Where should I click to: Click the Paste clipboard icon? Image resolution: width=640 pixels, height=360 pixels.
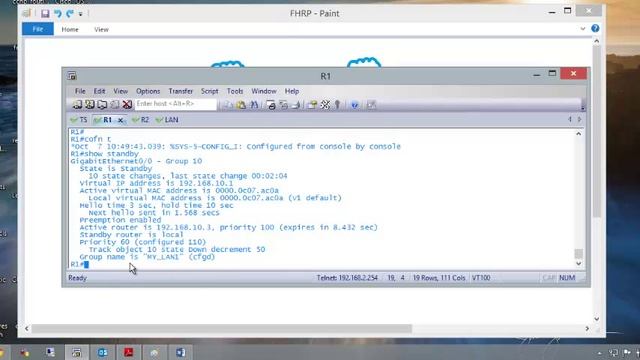click(x=241, y=105)
